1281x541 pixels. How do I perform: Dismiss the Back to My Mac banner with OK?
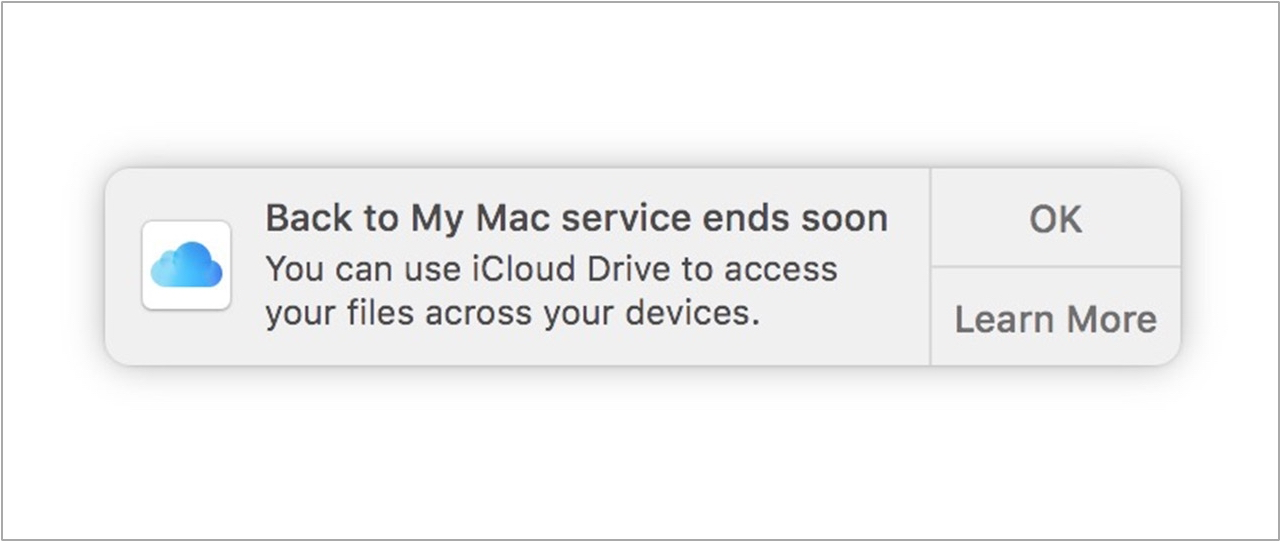(1055, 219)
